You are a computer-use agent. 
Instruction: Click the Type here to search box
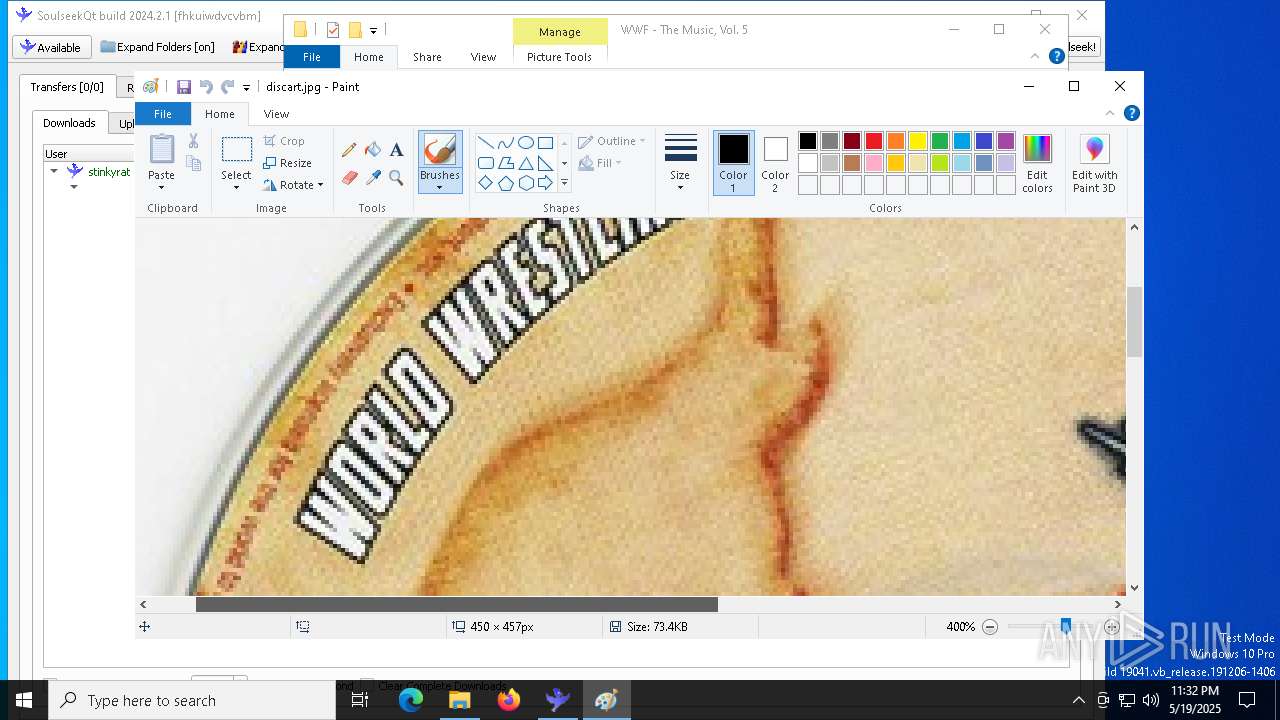tap(192, 700)
